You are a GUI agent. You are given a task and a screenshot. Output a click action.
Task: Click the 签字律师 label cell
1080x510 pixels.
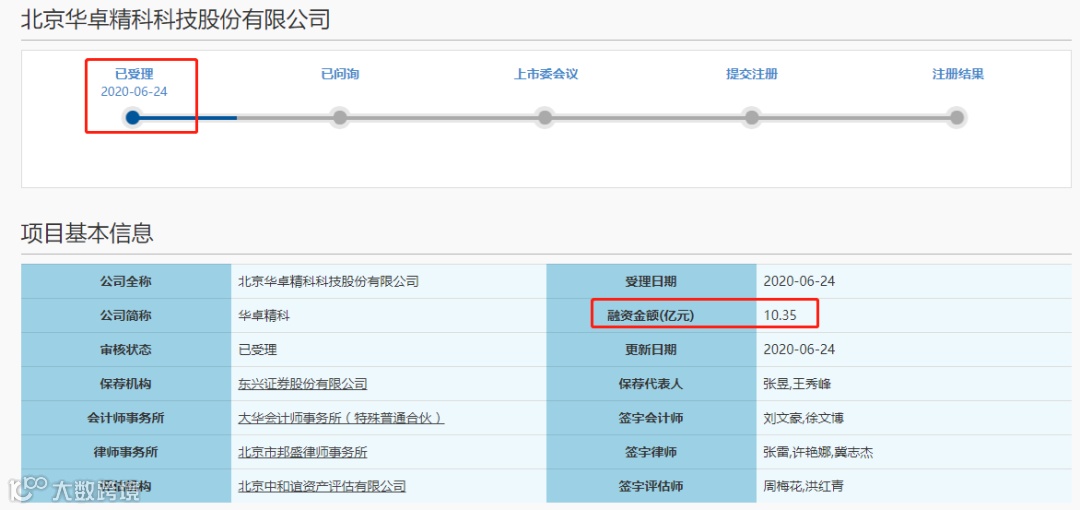click(x=651, y=452)
